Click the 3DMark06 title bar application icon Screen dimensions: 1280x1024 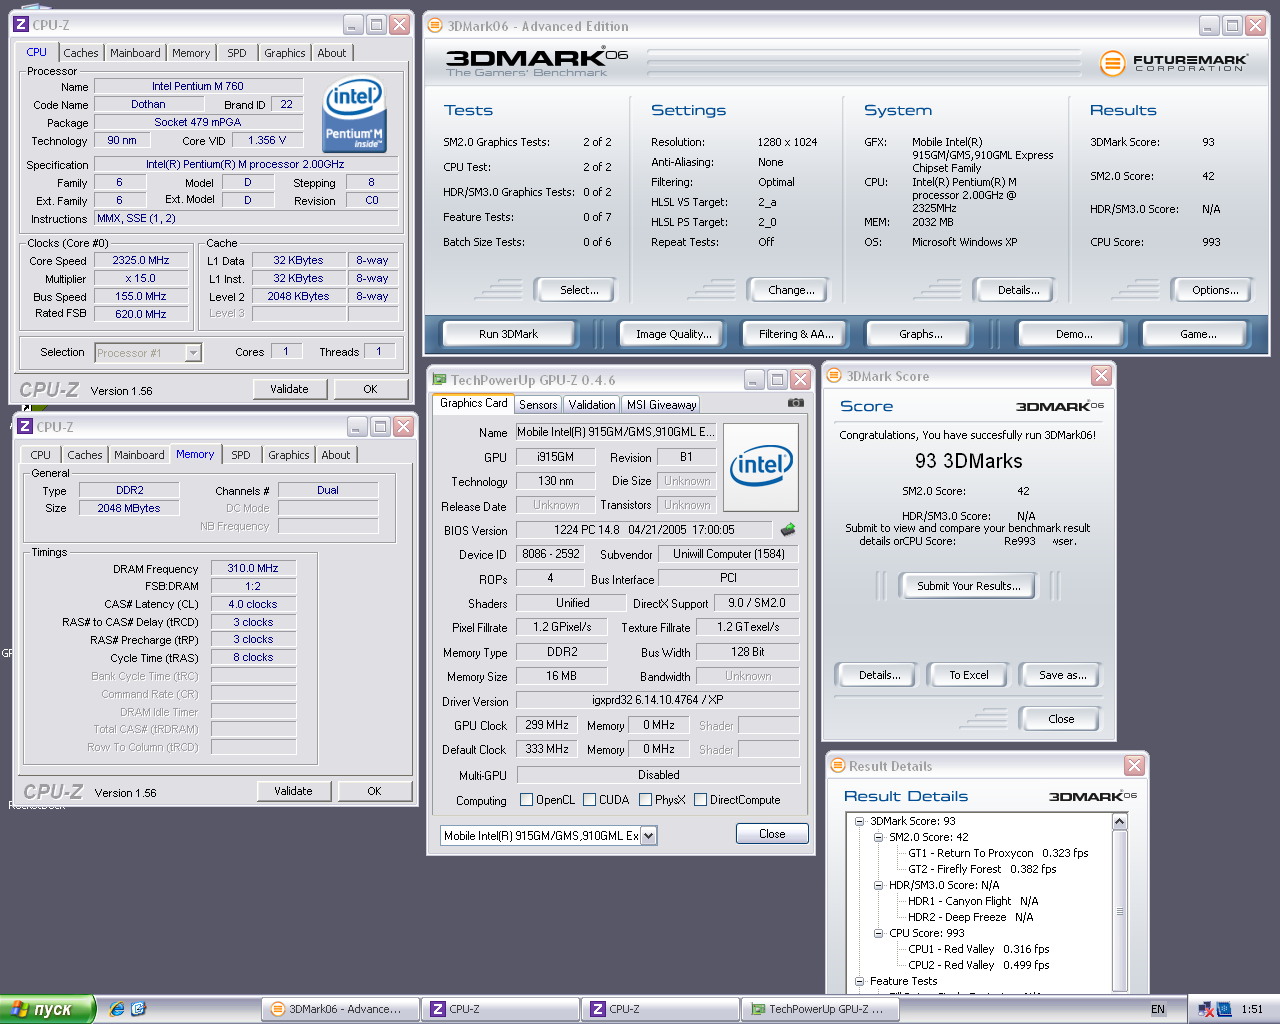click(436, 26)
